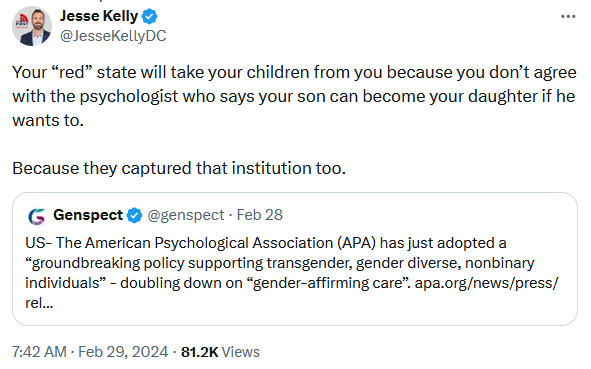This screenshot has width=591, height=369.
Task: Click the 7:42 AM post time
Action: click(39, 352)
